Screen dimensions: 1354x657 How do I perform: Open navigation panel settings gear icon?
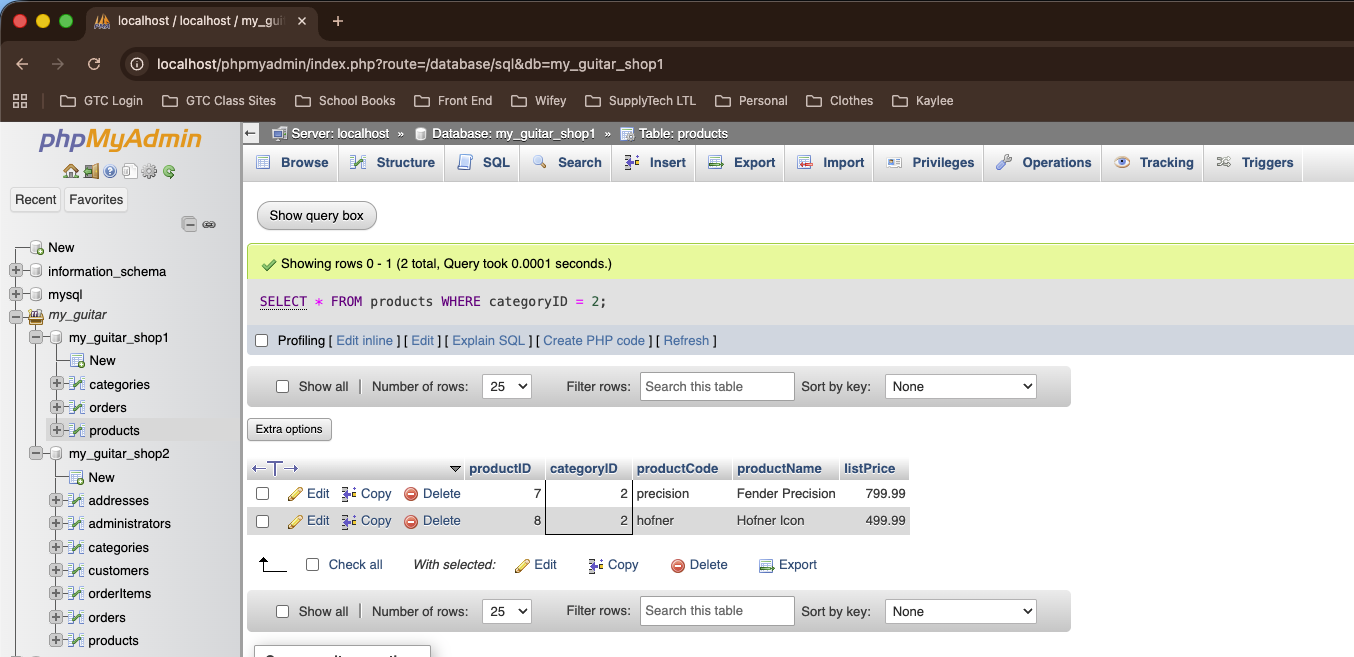tap(149, 171)
